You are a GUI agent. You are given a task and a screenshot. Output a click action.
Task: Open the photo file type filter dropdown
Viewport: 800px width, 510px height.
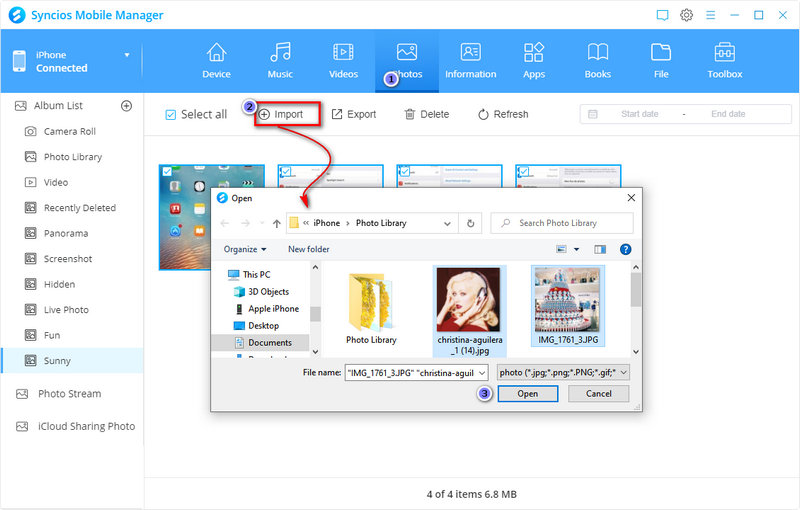click(563, 373)
